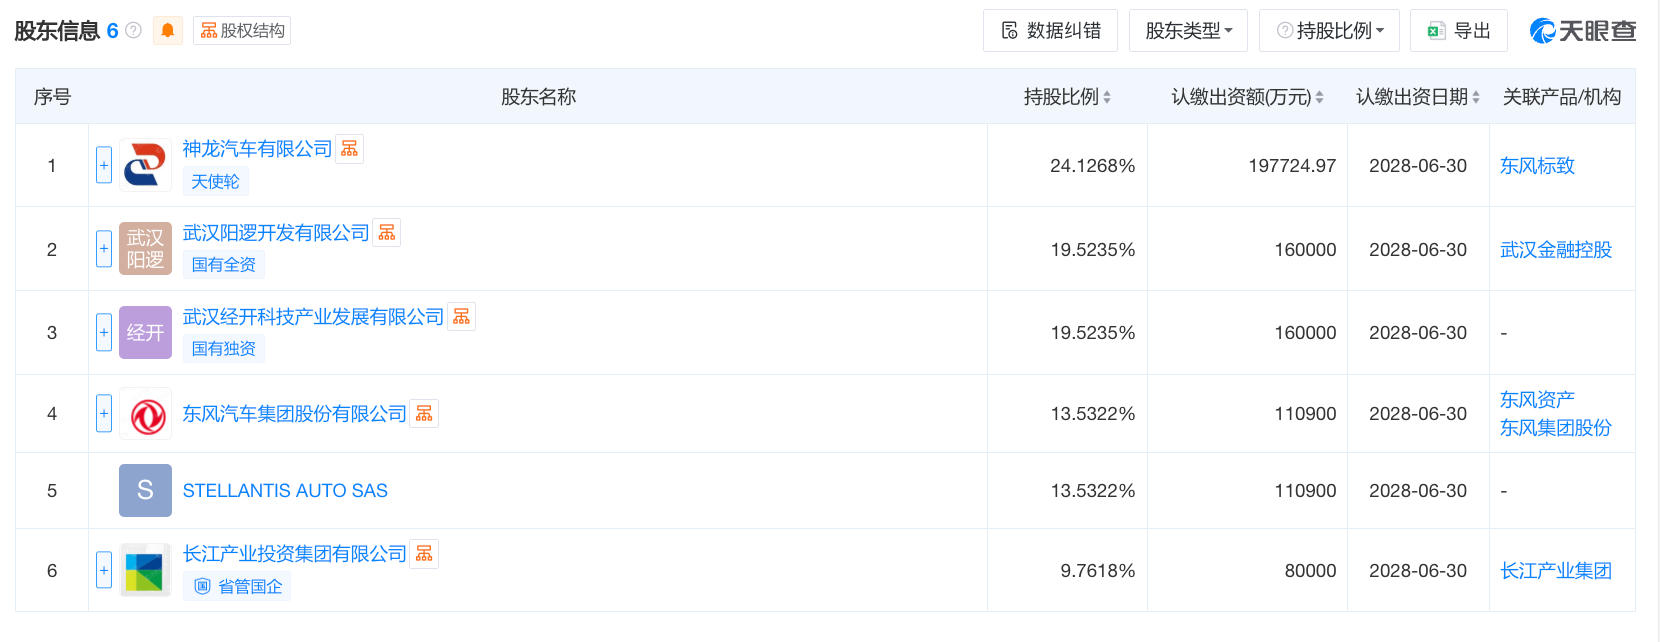The height and width of the screenshot is (642, 1660).
Task: Click the orange bell alert icon
Action: [x=168, y=31]
